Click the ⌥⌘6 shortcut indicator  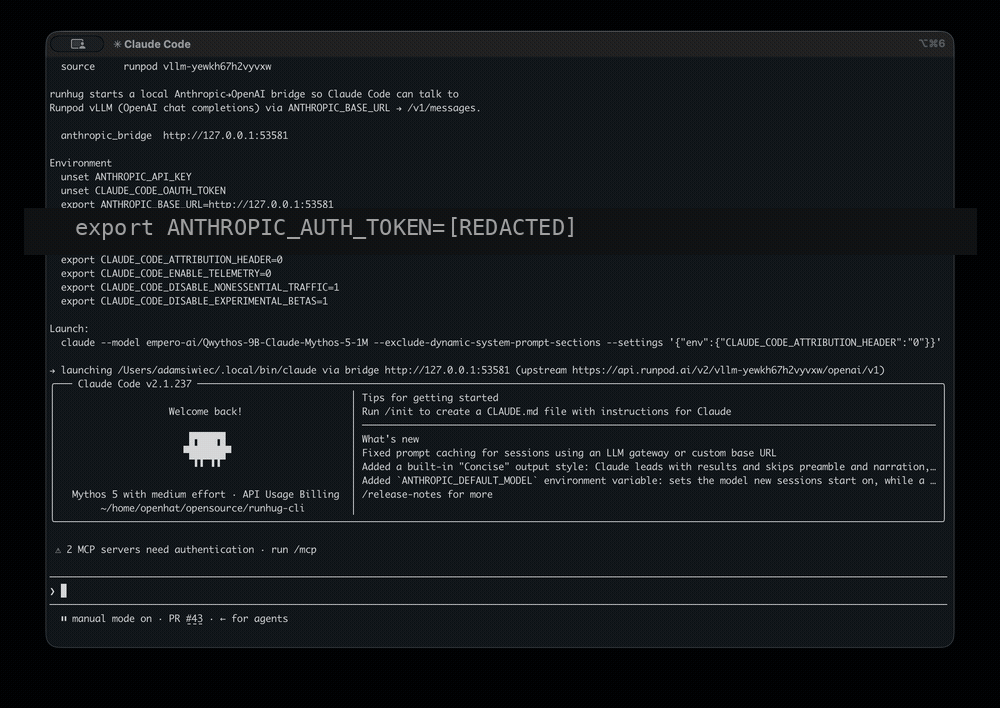(x=932, y=43)
